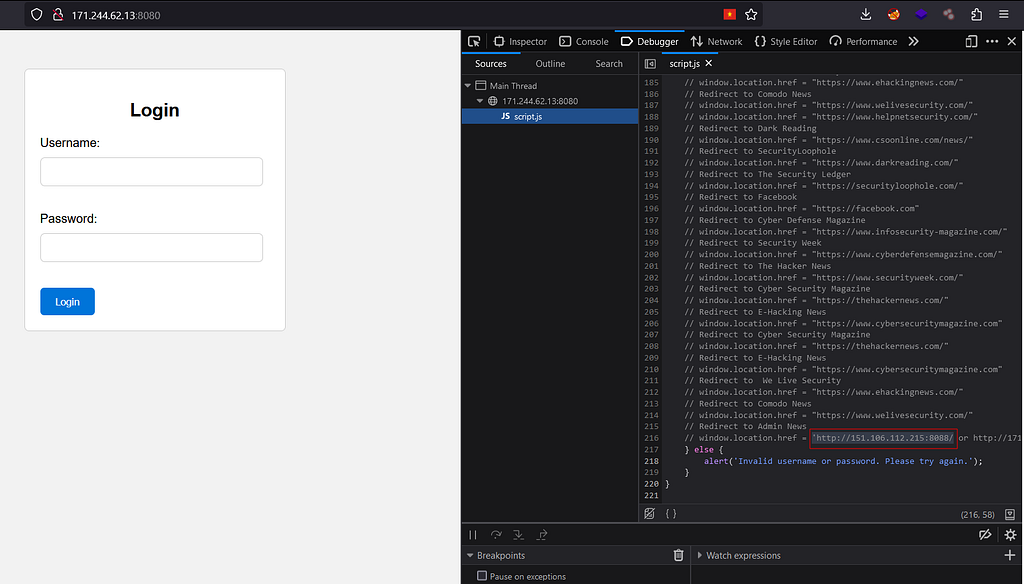The height and width of the screenshot is (584, 1024).
Task: Click the Step Out debugger button
Action: coord(542,534)
